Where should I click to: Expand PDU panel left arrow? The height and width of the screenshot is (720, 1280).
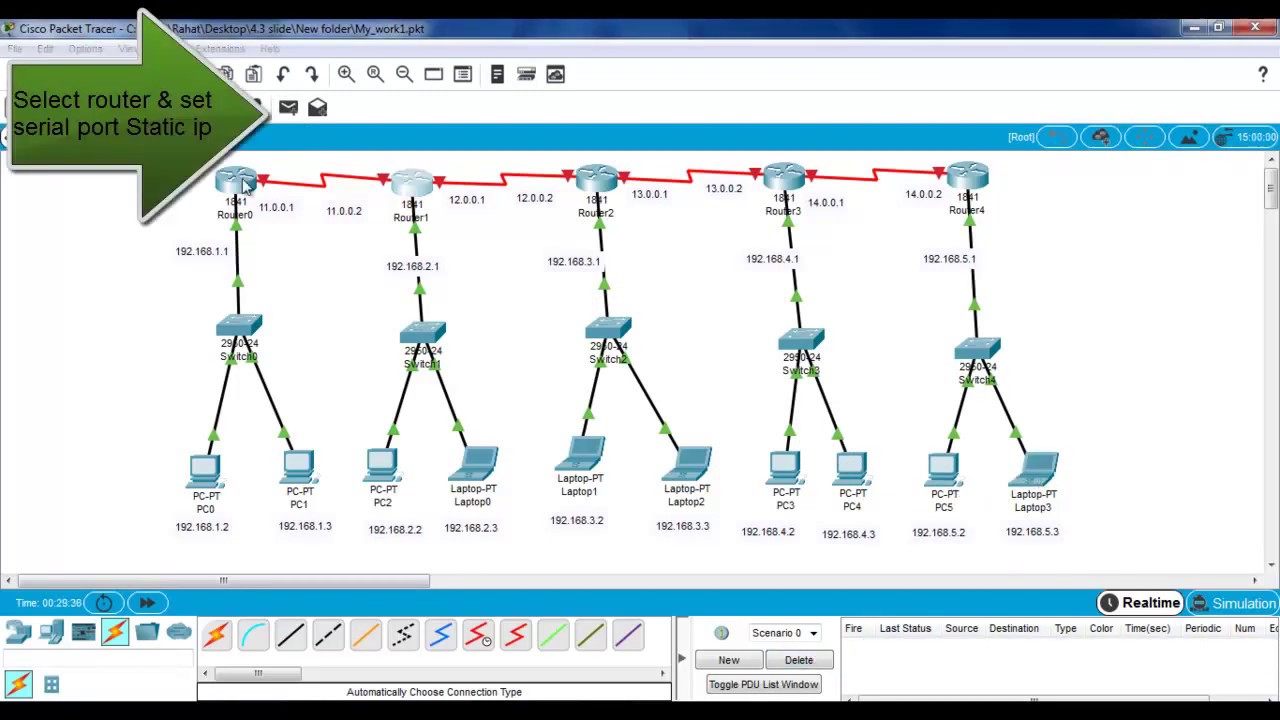click(x=682, y=658)
